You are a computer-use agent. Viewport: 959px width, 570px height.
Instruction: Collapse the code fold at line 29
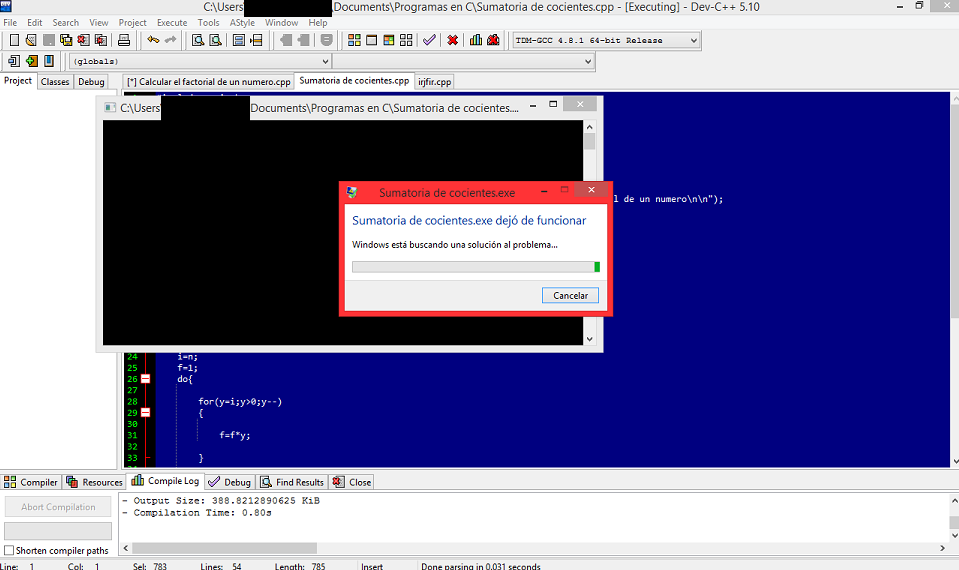click(146, 413)
